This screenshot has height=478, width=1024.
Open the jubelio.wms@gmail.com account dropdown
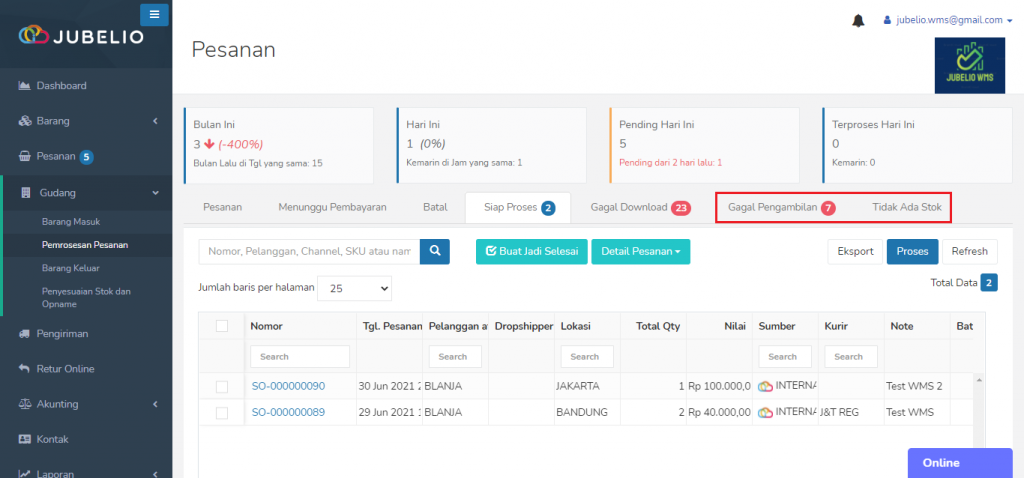[948, 20]
